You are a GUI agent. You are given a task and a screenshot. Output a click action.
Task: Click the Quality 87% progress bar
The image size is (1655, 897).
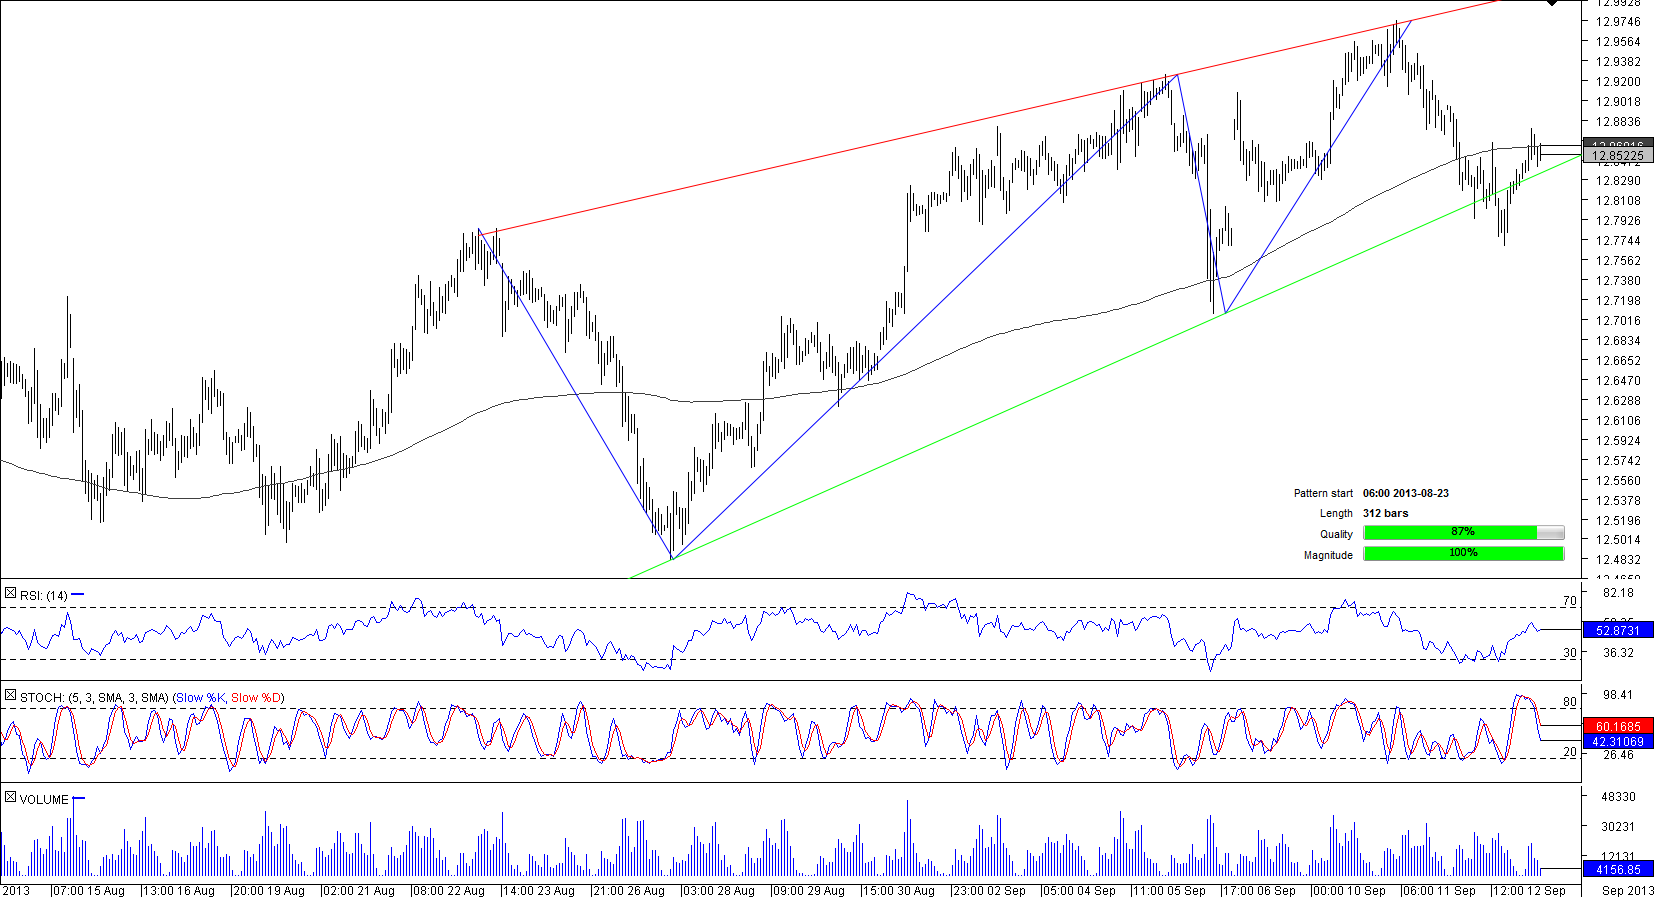click(x=1464, y=533)
